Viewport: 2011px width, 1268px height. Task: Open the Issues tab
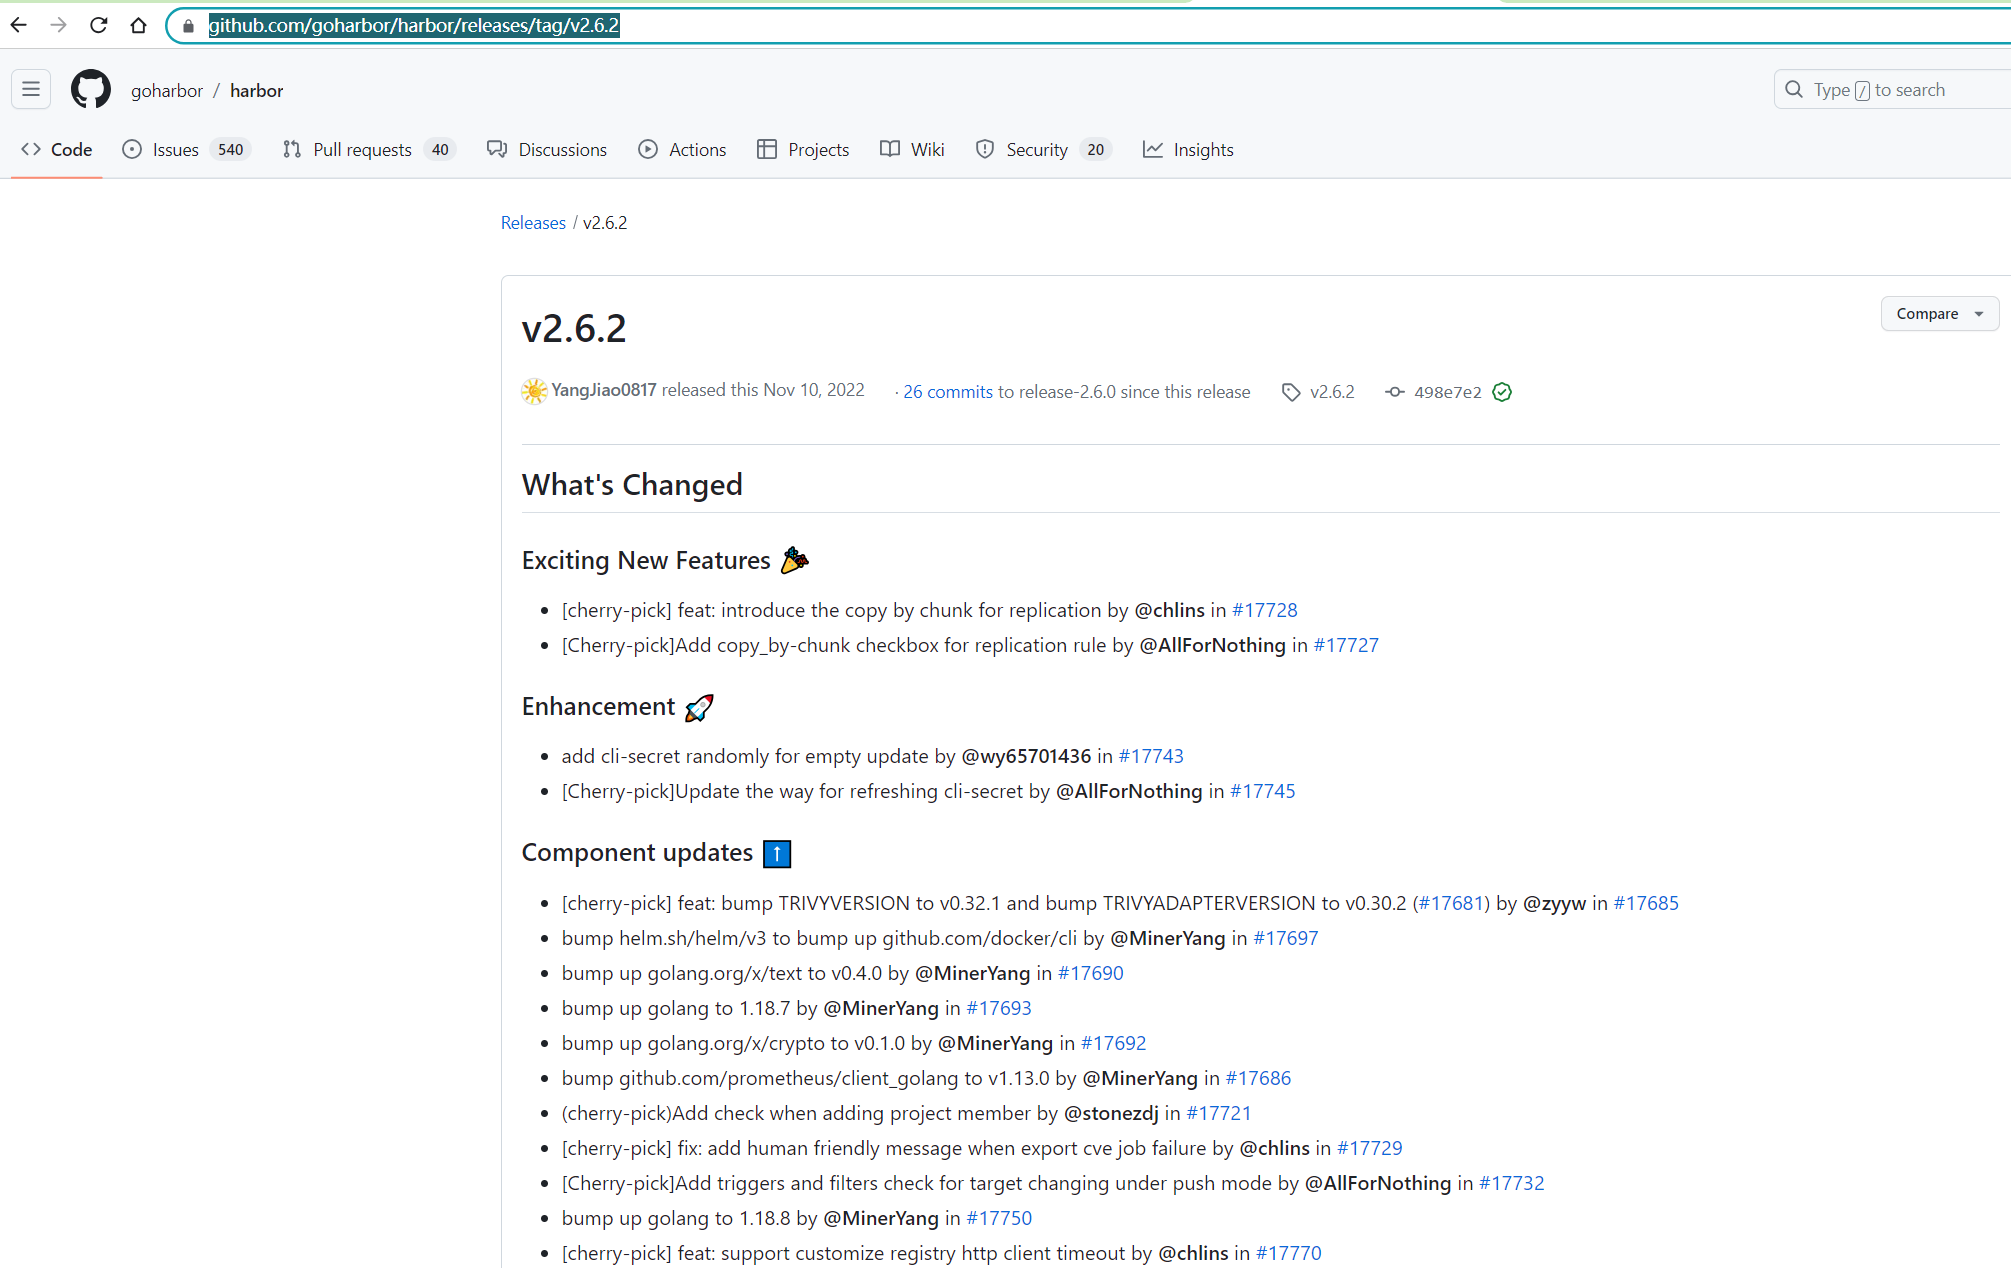tap(186, 150)
